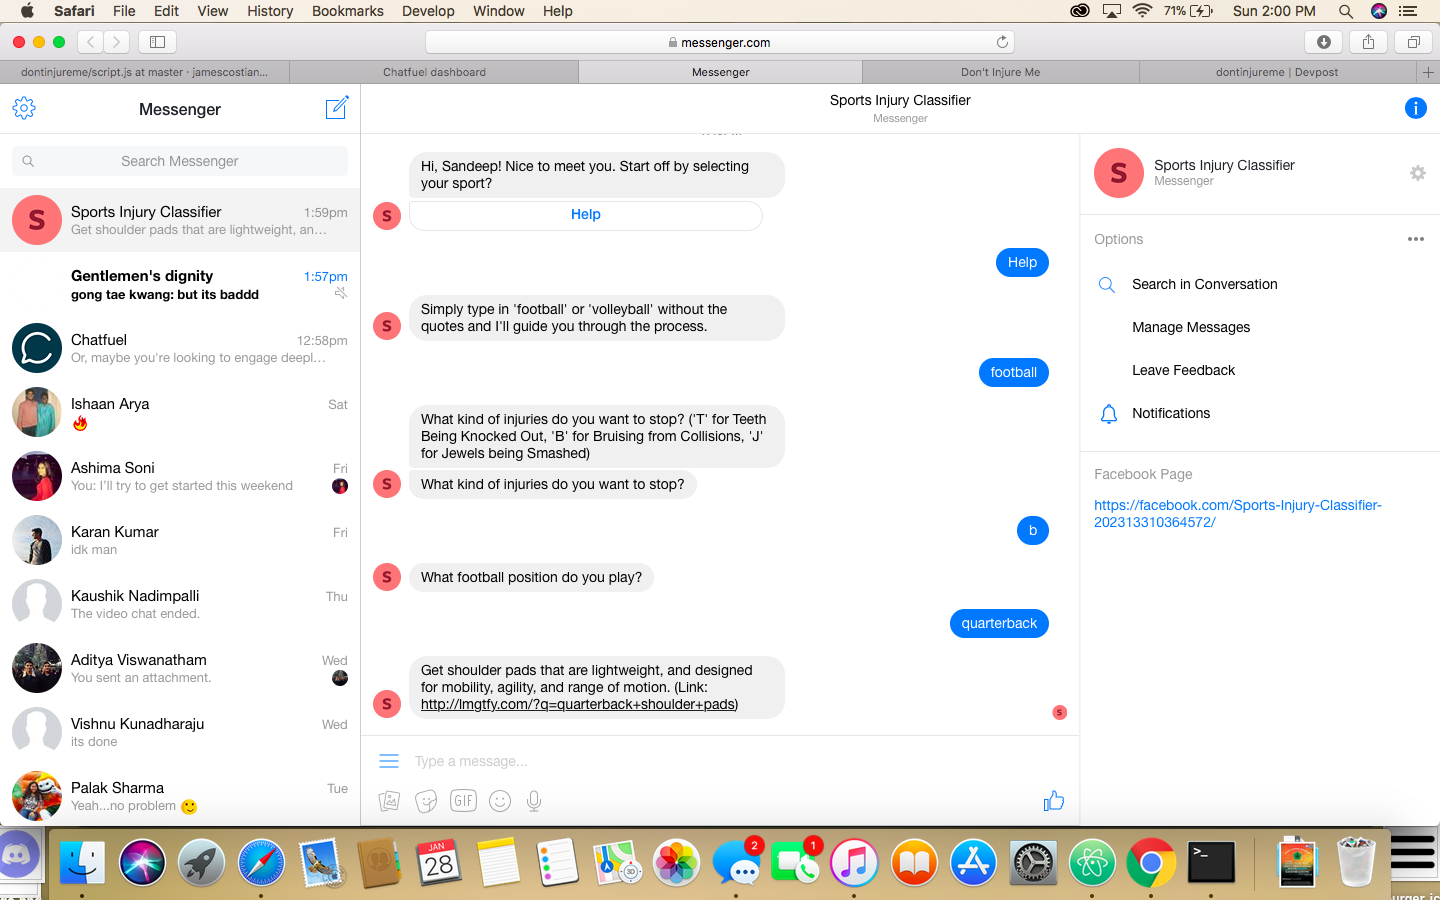1440x900 pixels.
Task: Open Terminal from the dock
Action: 1211,862
